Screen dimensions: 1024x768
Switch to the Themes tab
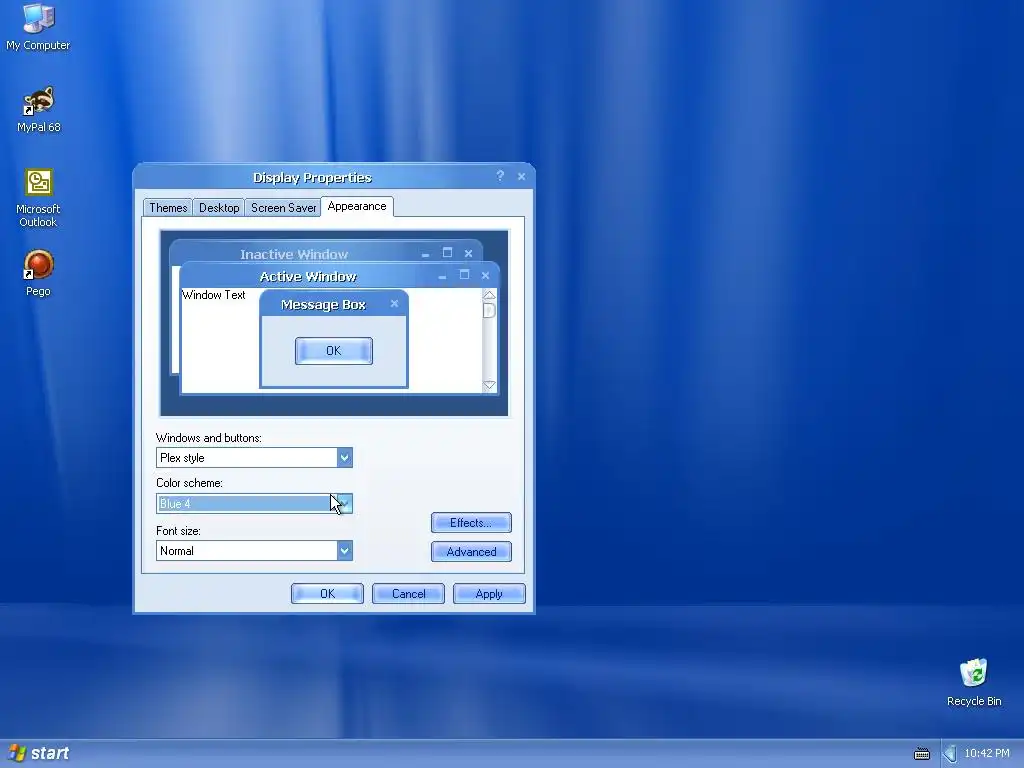168,208
